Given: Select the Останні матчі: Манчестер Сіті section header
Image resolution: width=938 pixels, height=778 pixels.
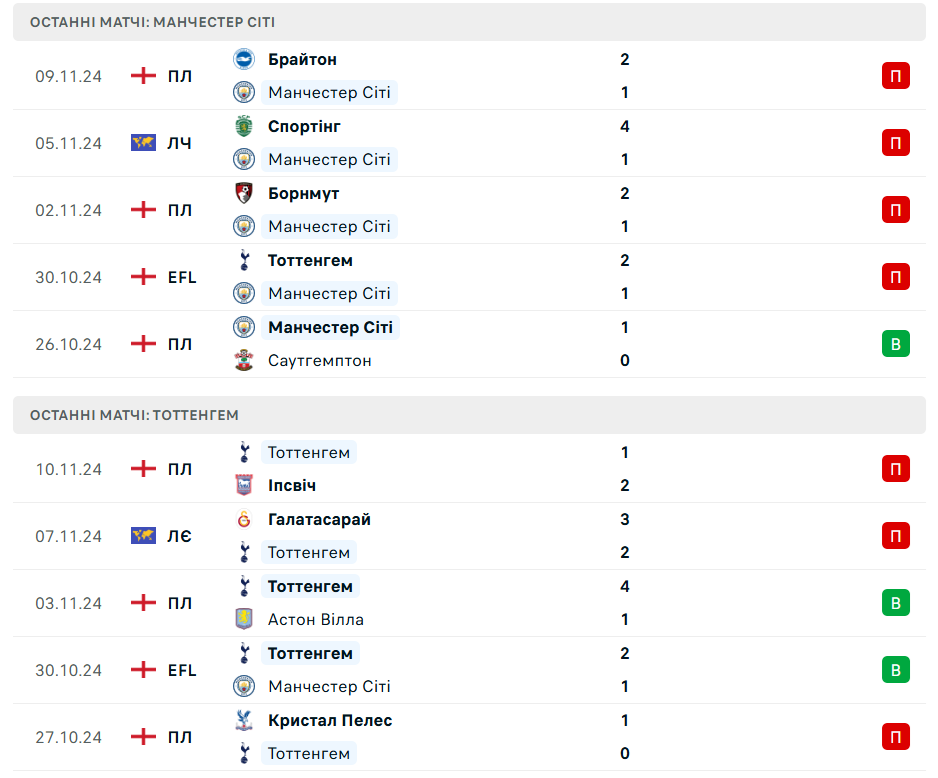Looking at the screenshot, I should pyautogui.click(x=469, y=22).
